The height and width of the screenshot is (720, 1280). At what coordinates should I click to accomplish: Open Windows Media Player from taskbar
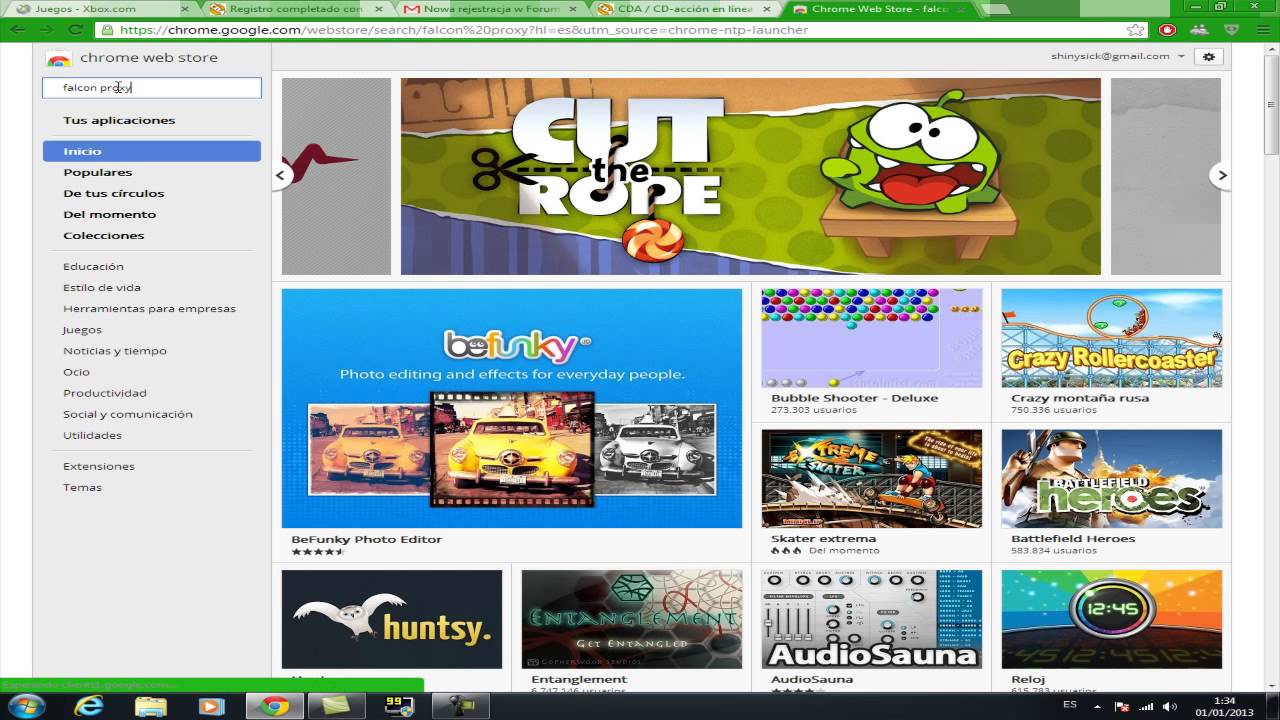tap(211, 706)
